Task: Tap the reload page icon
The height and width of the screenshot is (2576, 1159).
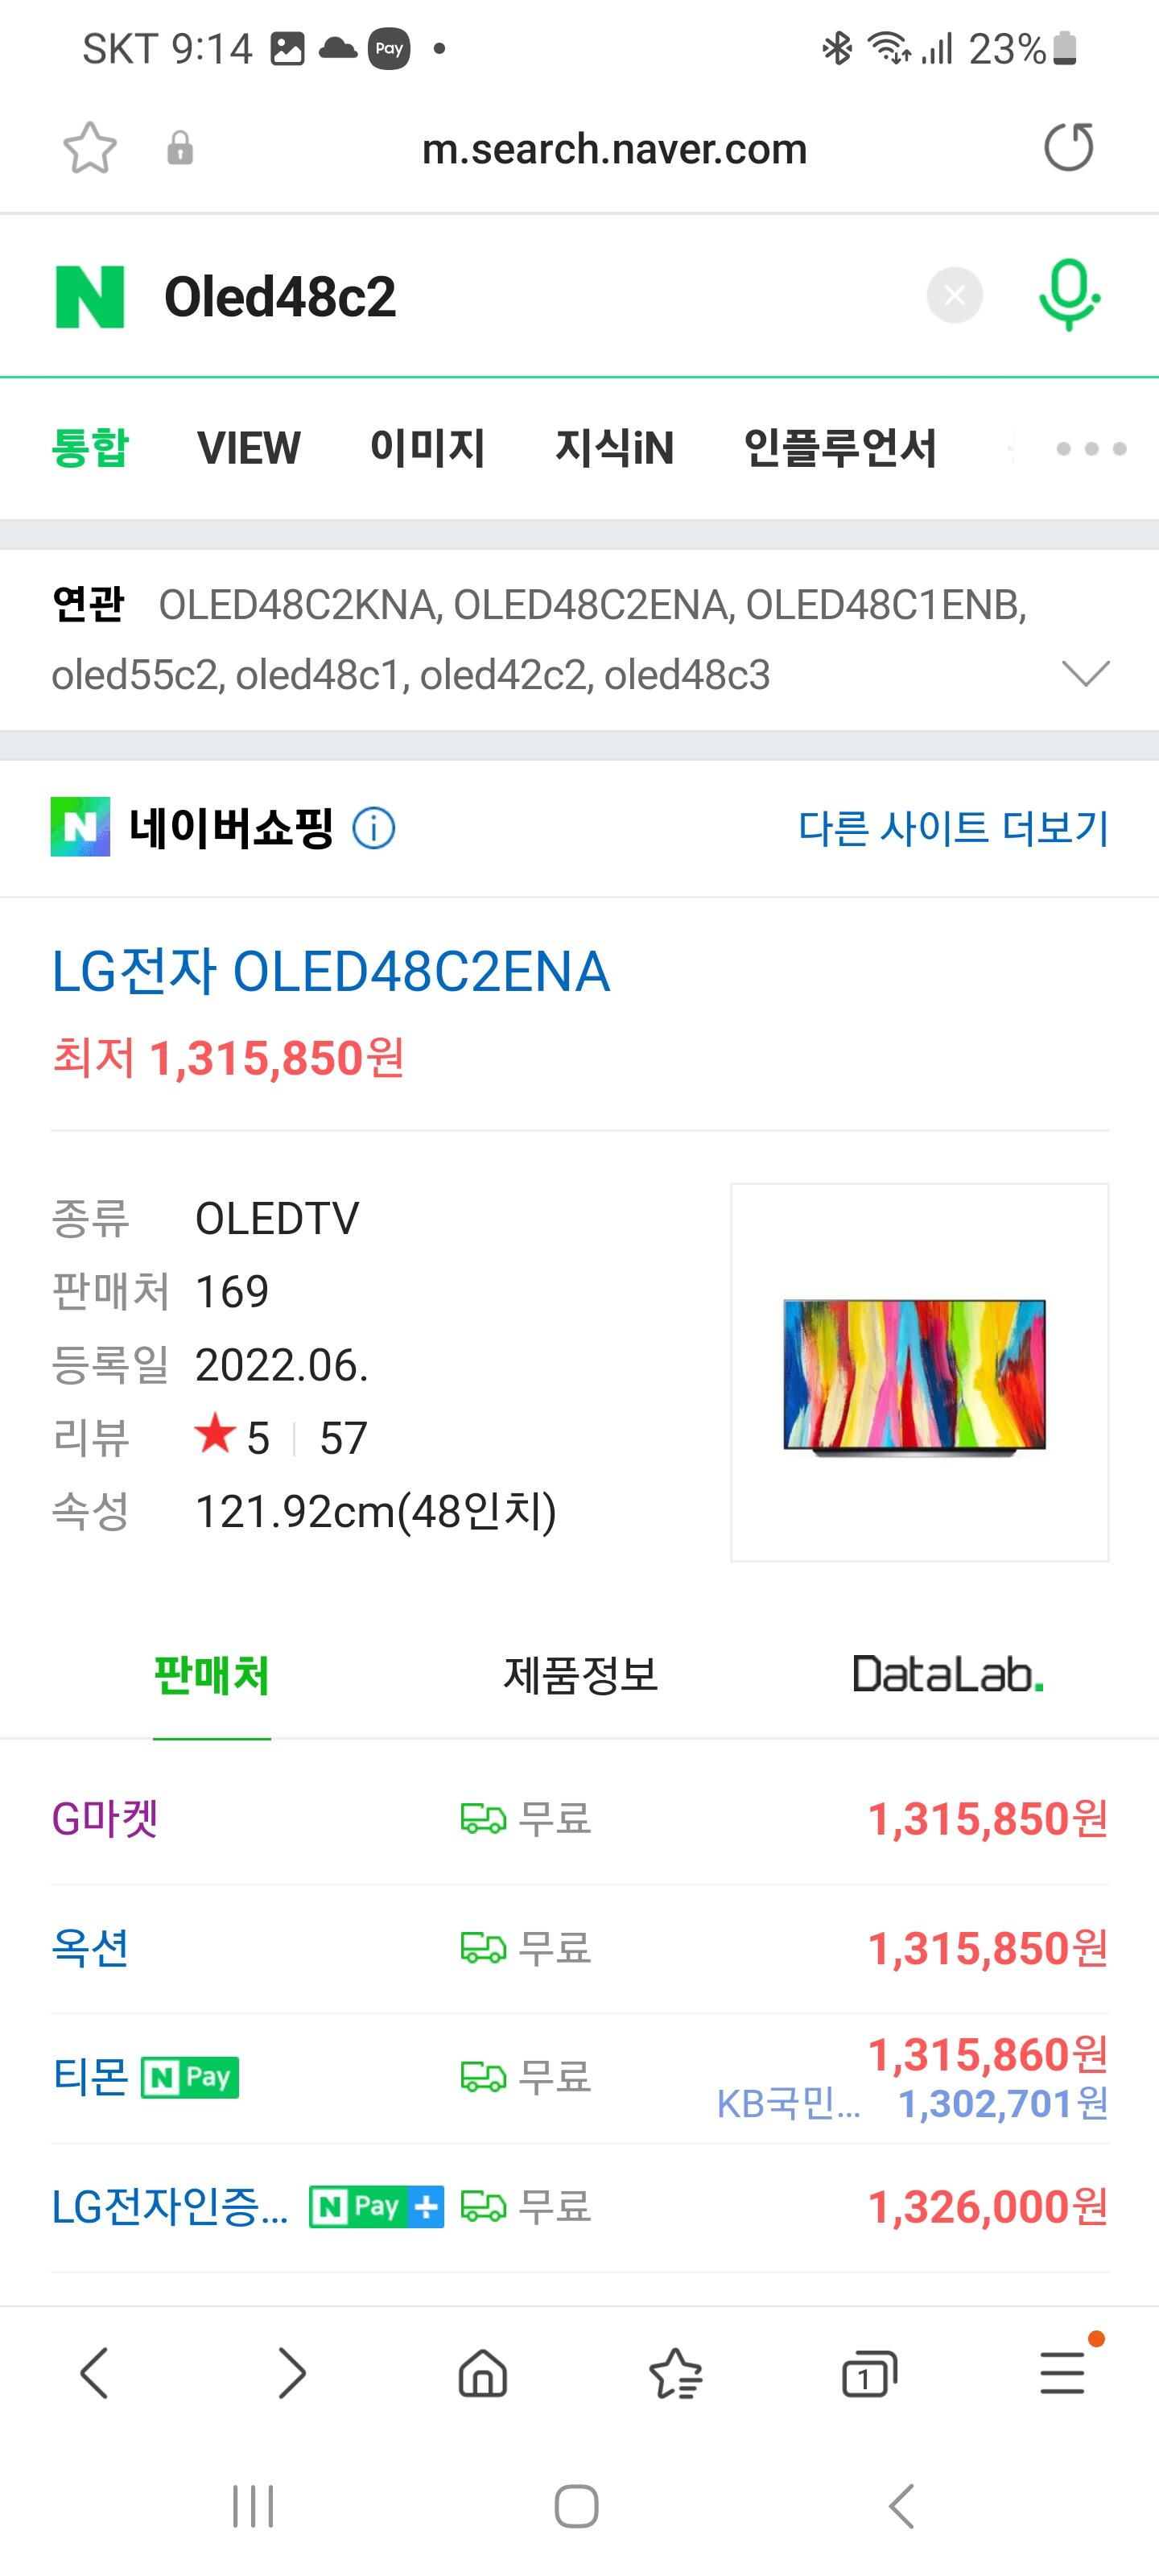Action: pyautogui.click(x=1068, y=148)
